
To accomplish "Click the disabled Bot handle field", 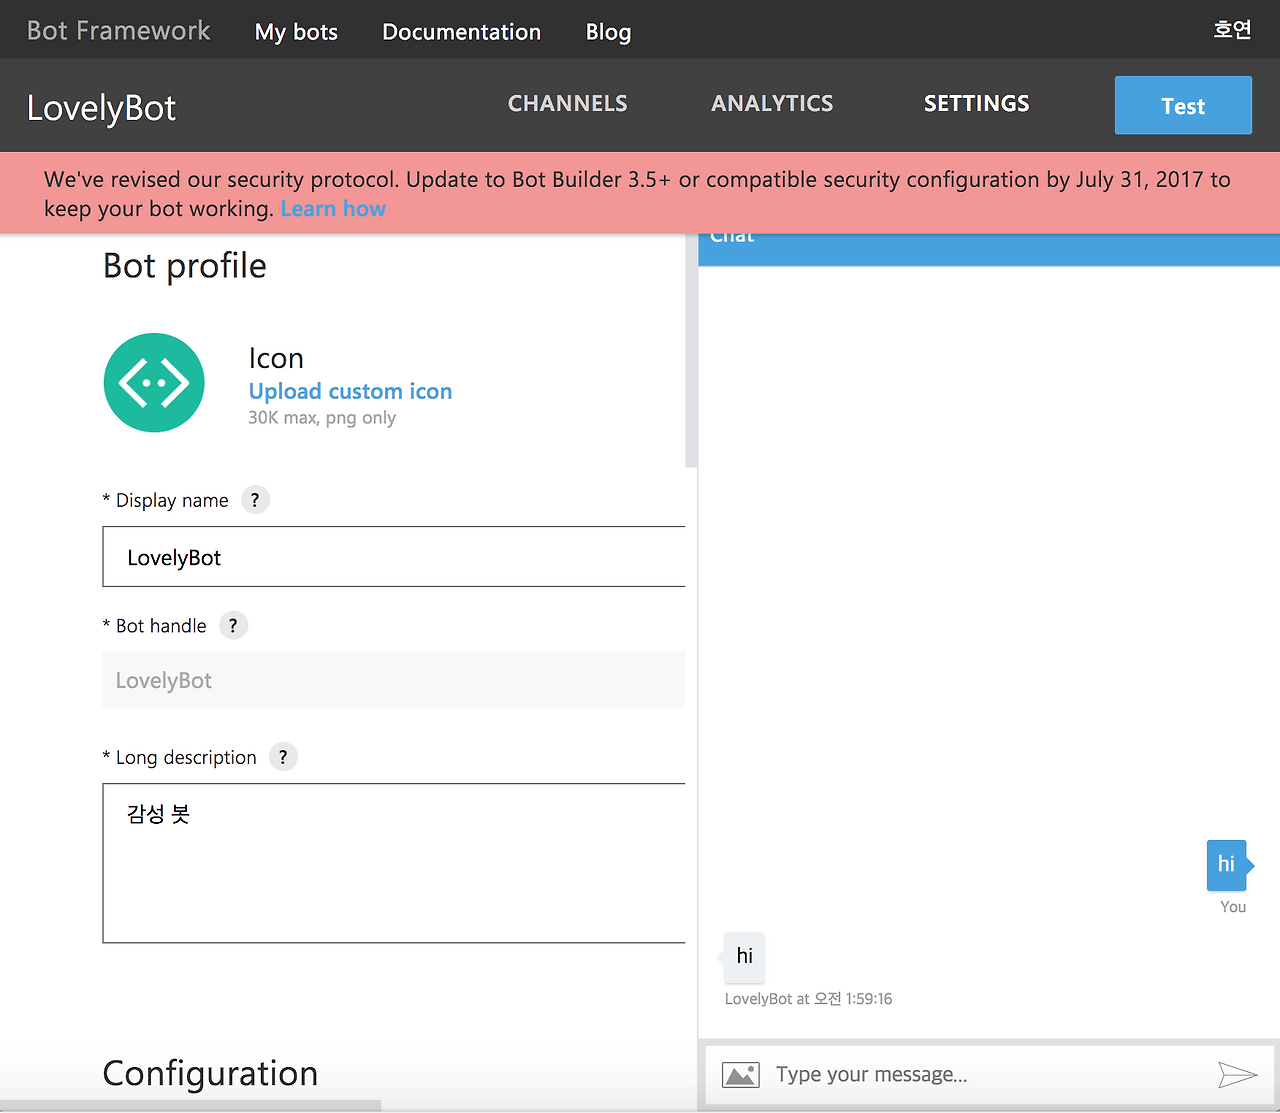I will 394,680.
